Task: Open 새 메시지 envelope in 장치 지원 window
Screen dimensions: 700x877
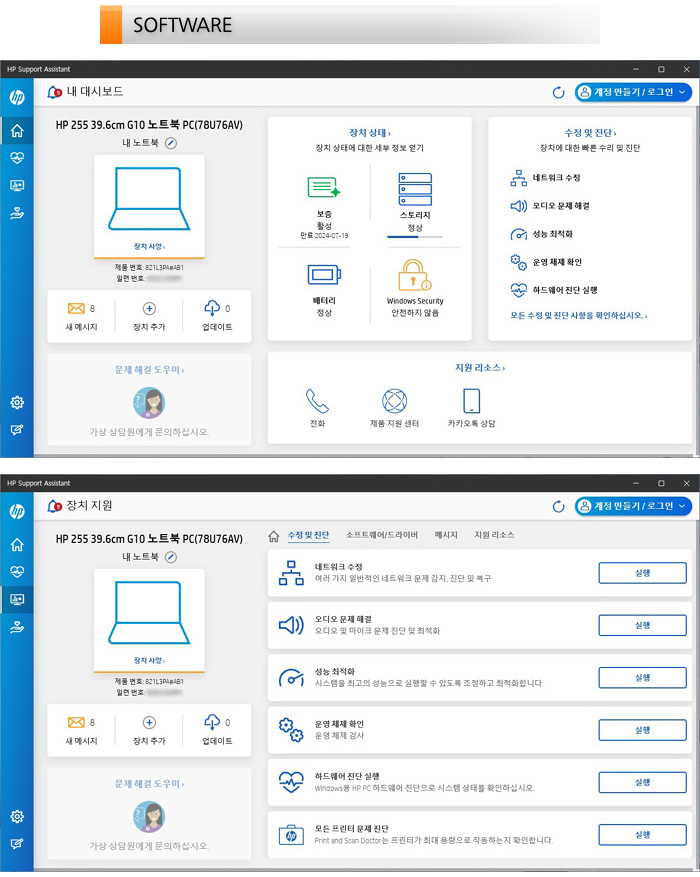Action: [76, 723]
